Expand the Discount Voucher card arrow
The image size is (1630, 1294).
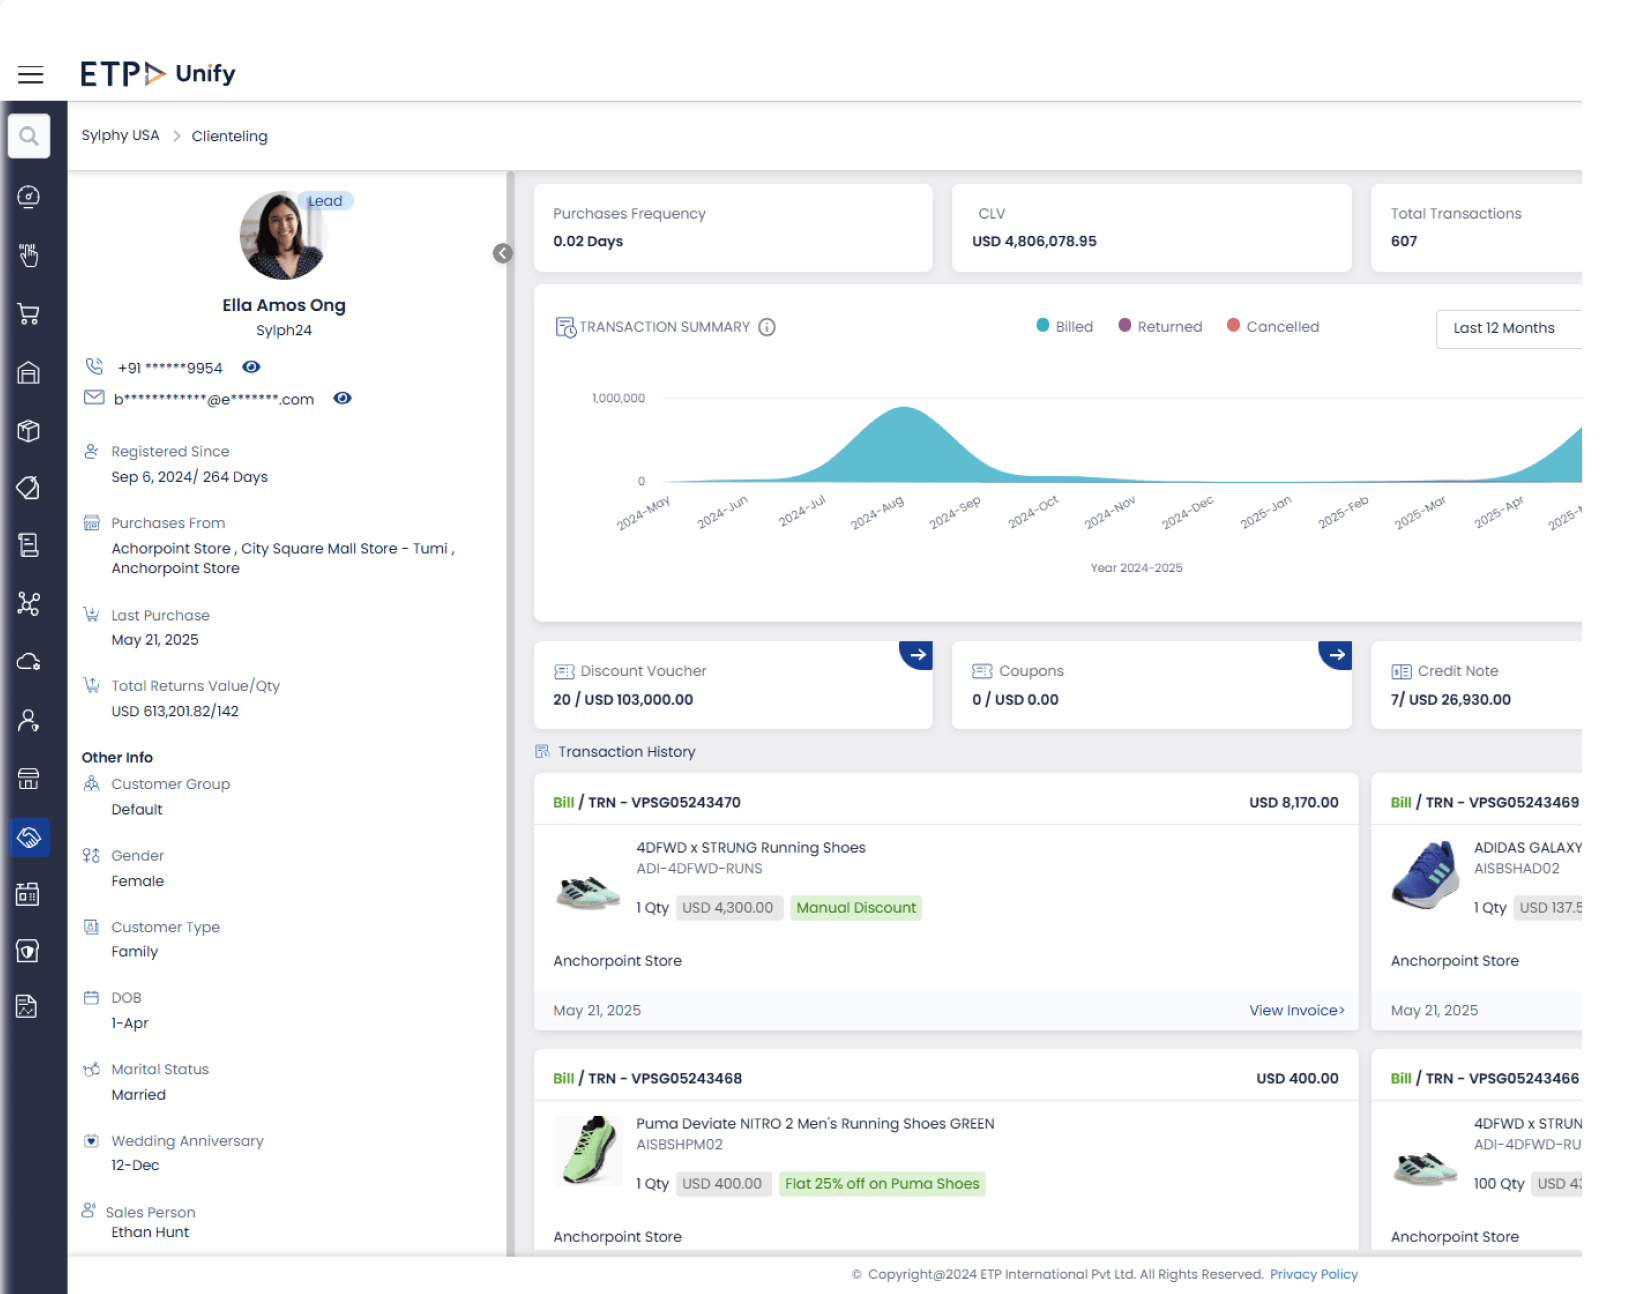[x=916, y=655]
